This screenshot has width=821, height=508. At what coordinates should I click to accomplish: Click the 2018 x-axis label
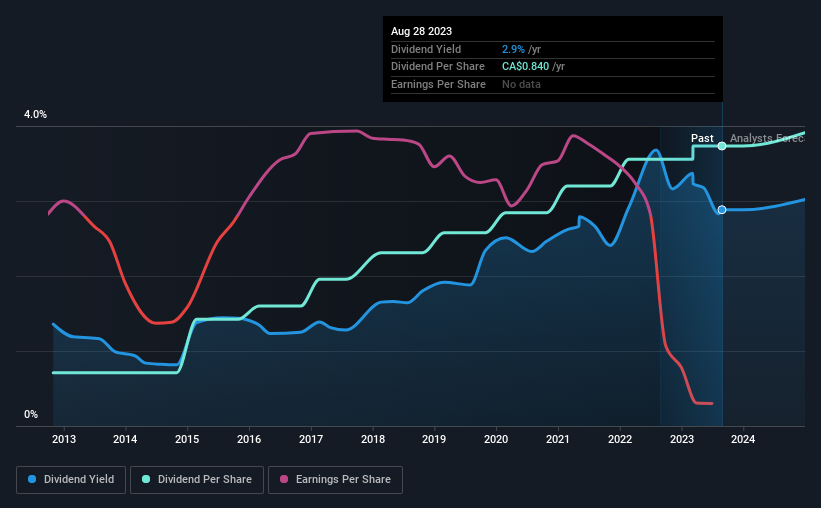(x=373, y=439)
